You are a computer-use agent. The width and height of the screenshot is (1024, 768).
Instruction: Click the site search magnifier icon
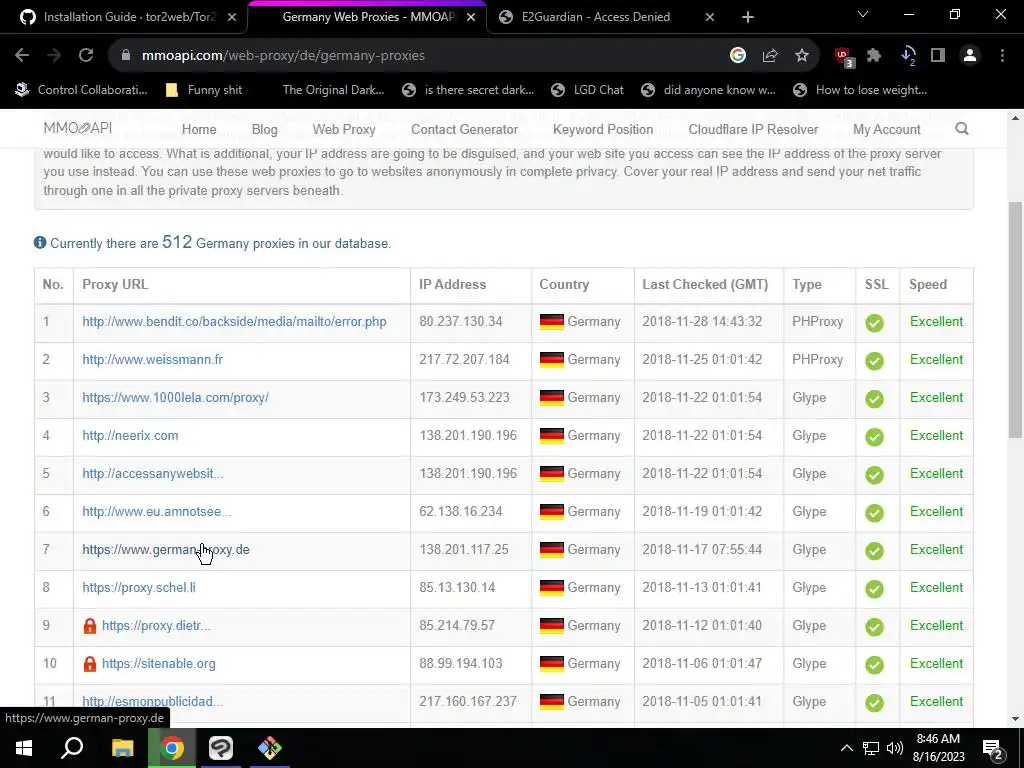(x=962, y=129)
